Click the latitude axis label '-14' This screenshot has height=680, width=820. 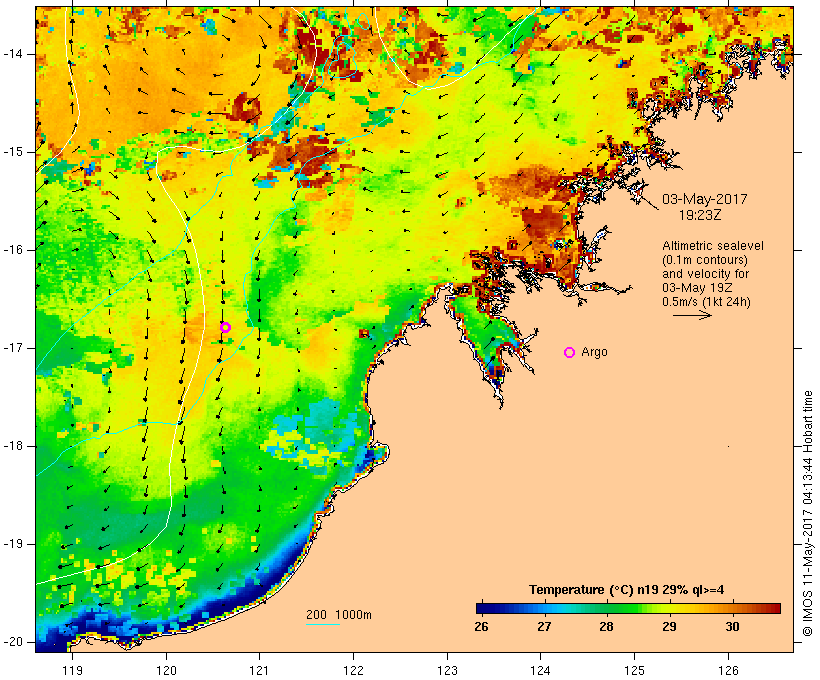point(12,54)
